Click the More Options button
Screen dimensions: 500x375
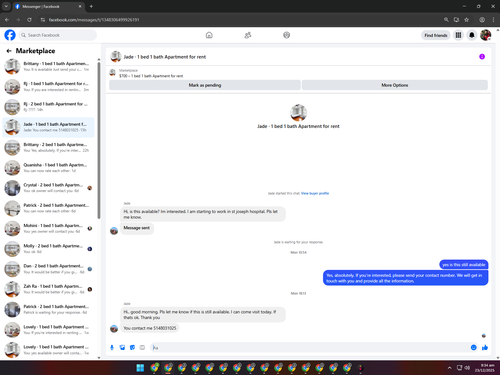point(395,85)
